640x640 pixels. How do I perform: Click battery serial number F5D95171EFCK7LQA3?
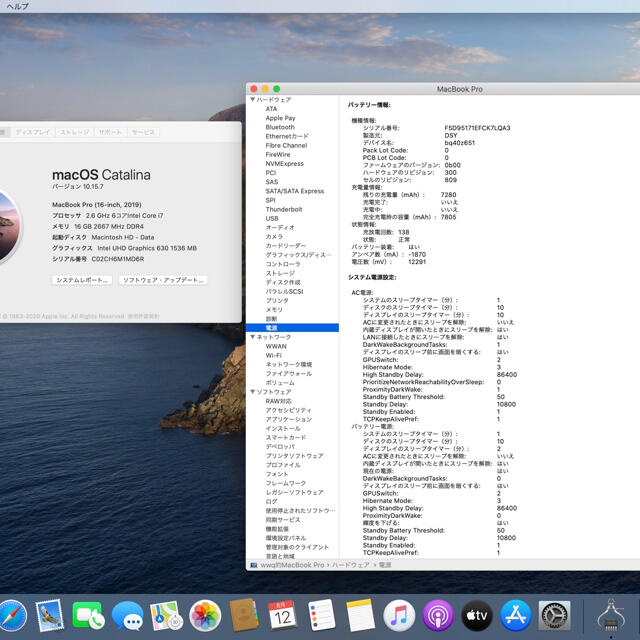pos(477,128)
